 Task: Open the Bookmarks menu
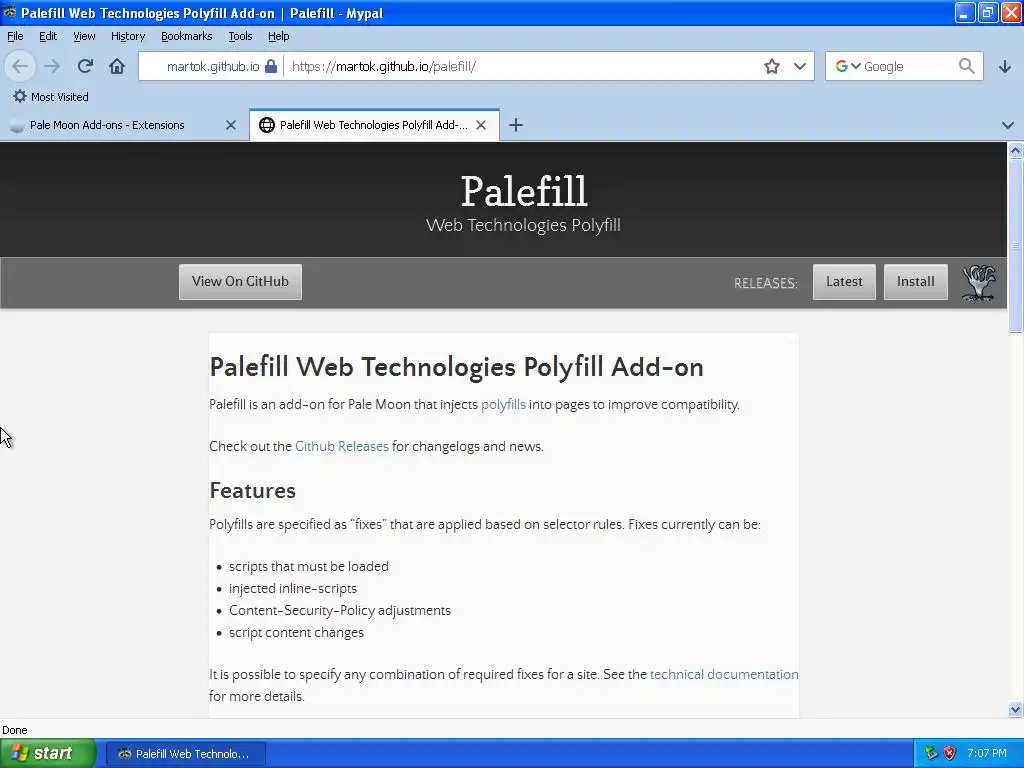pos(186,36)
